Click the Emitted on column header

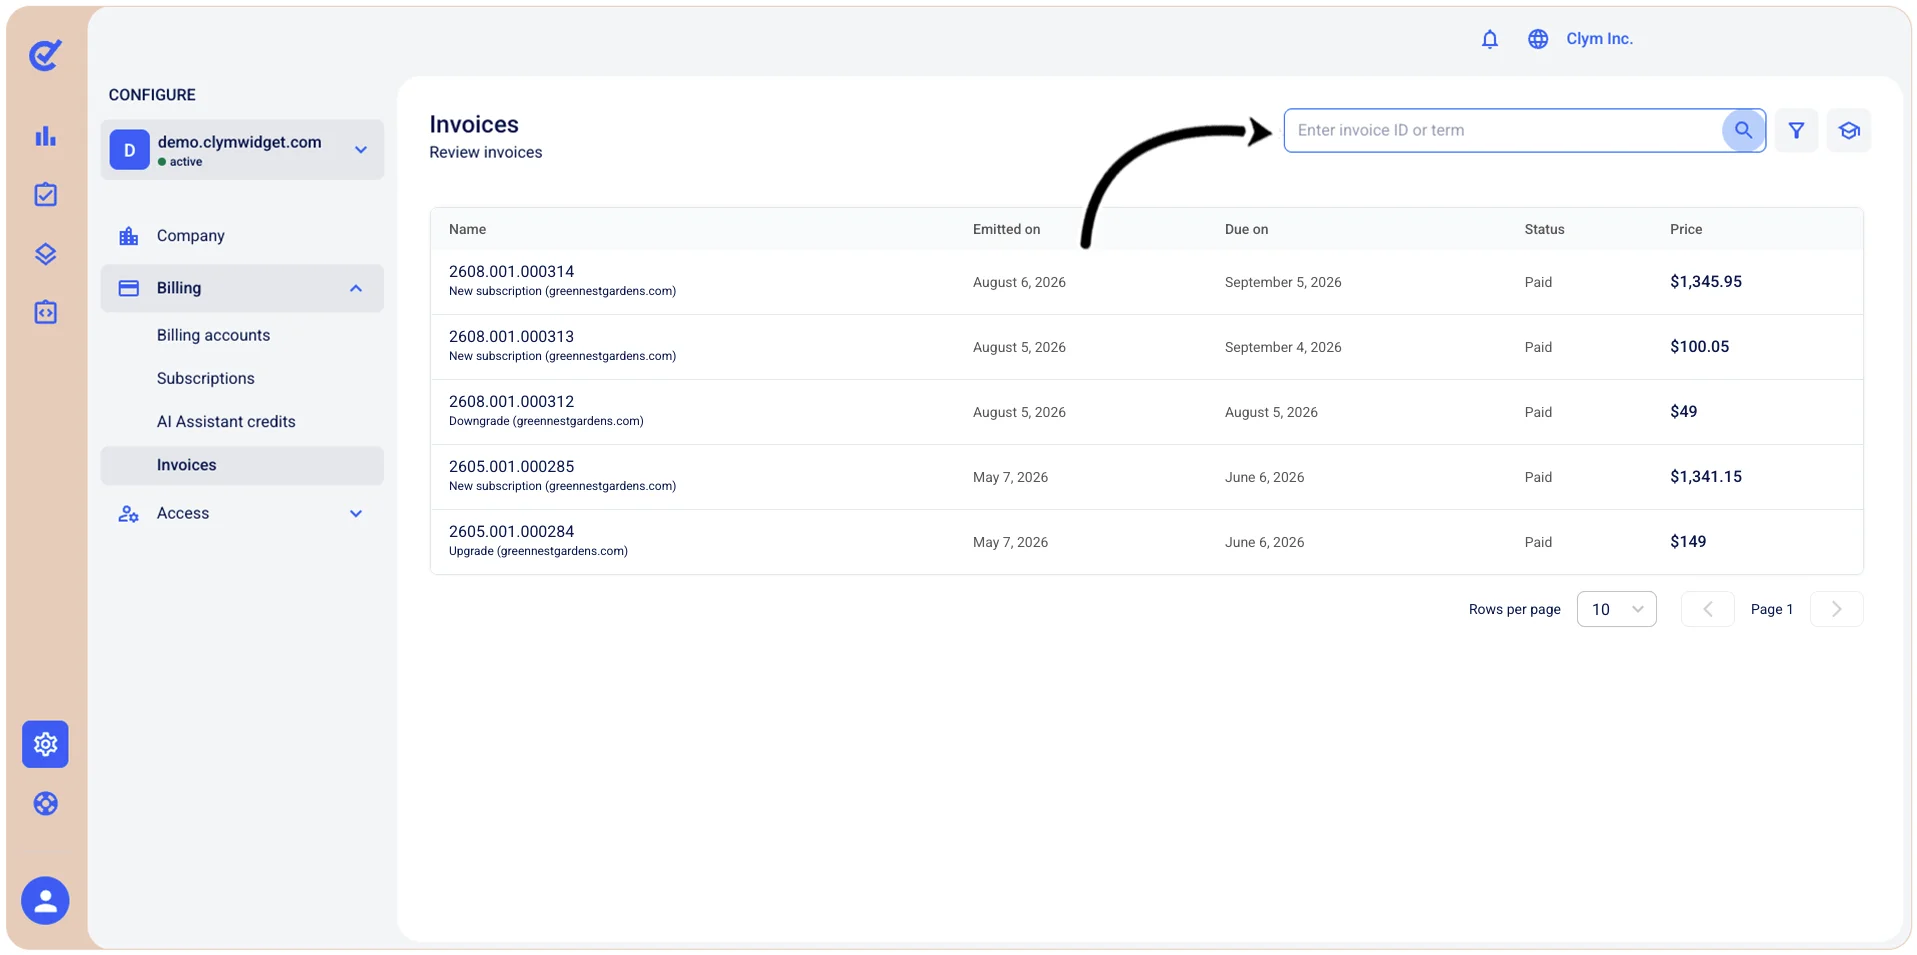(1006, 229)
